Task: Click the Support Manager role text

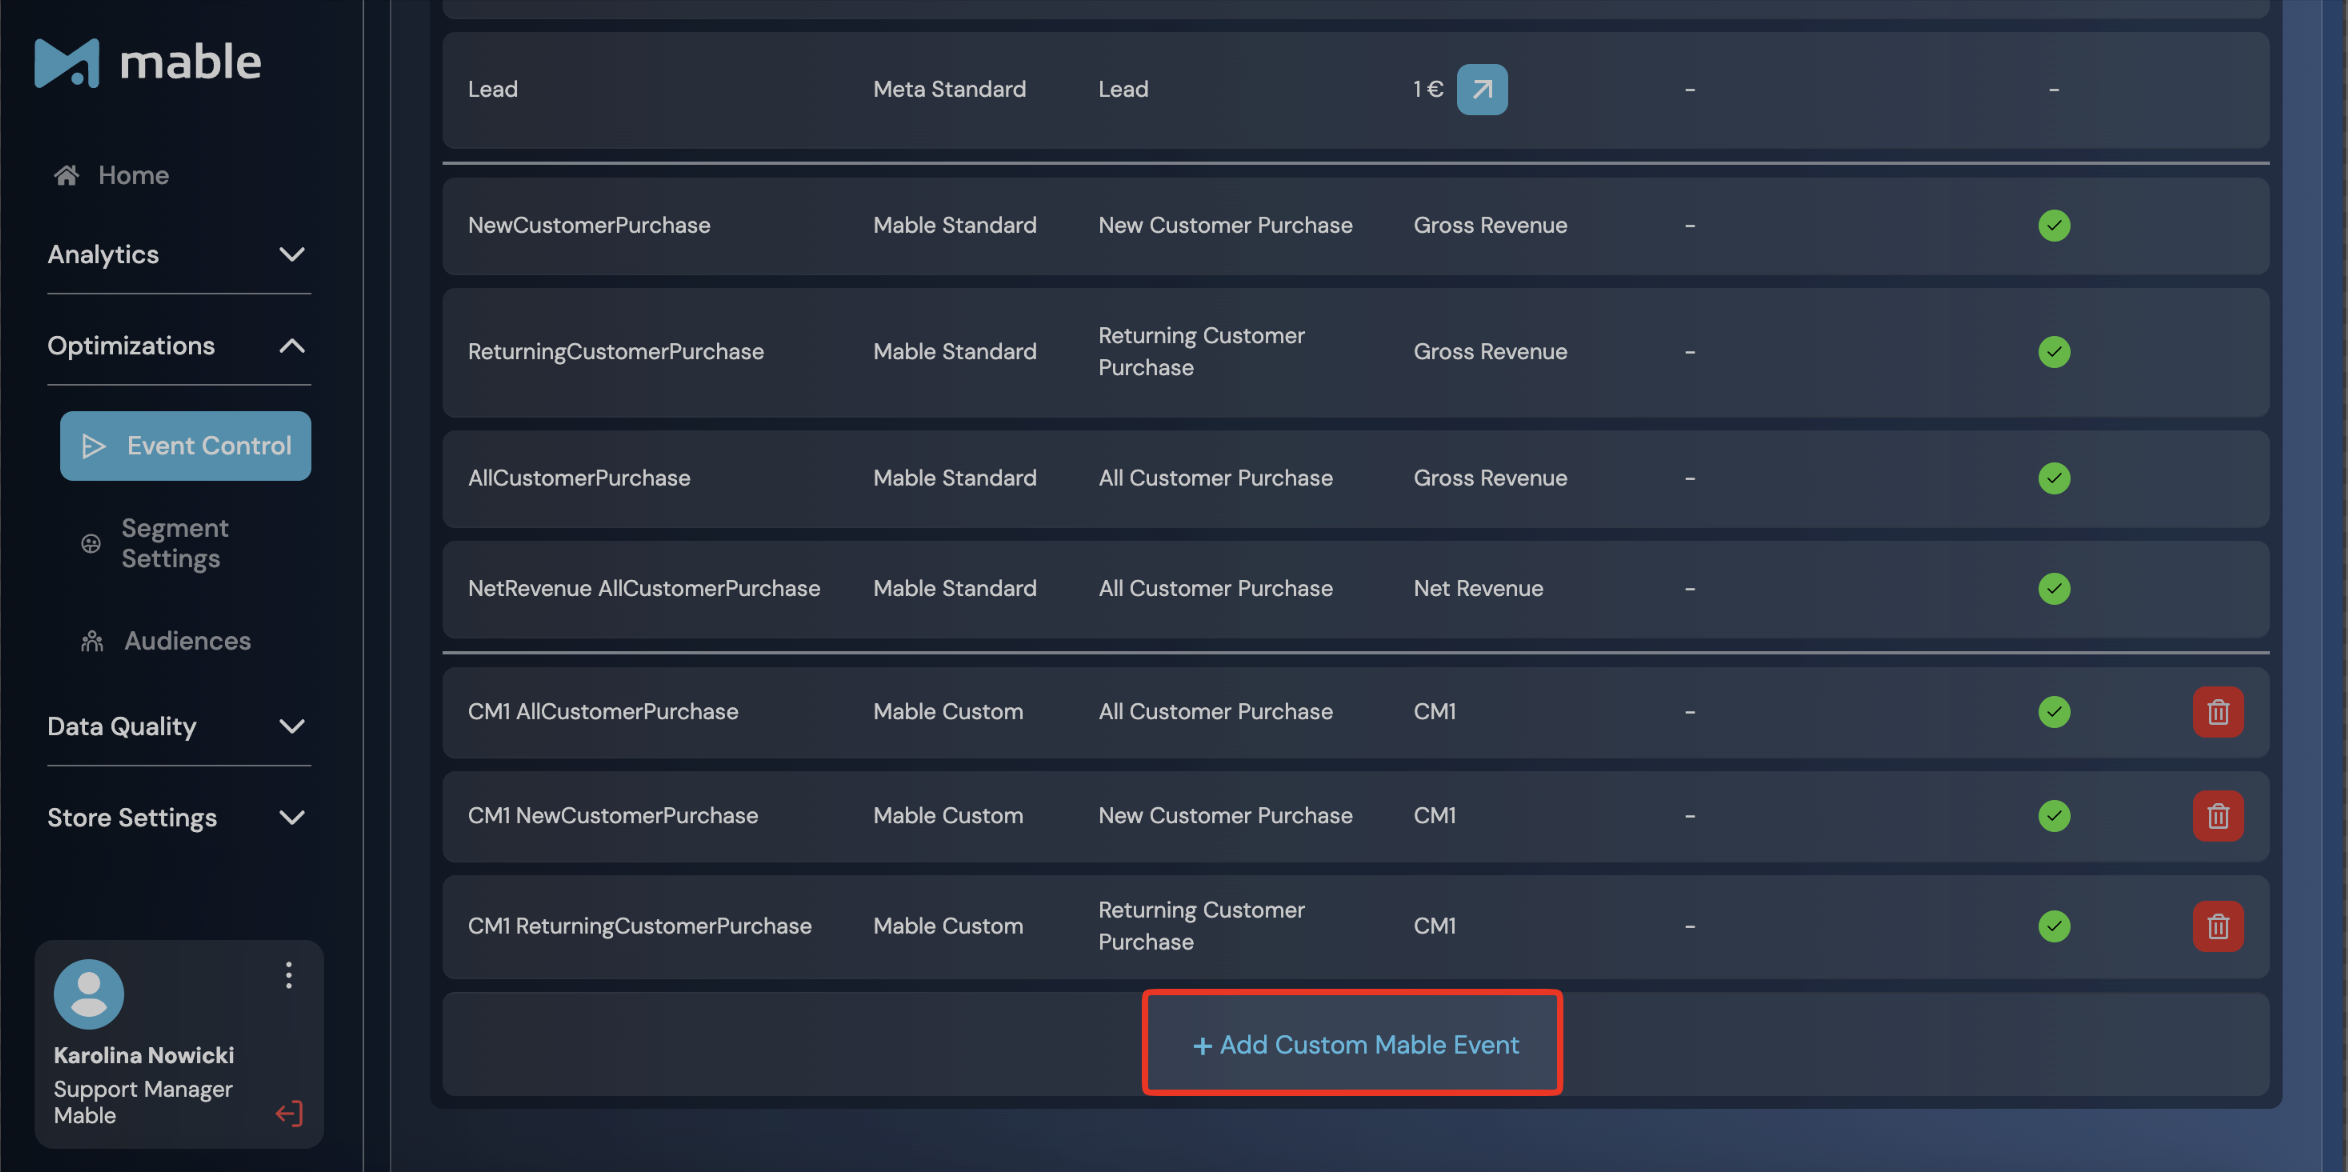Action: pos(143,1089)
